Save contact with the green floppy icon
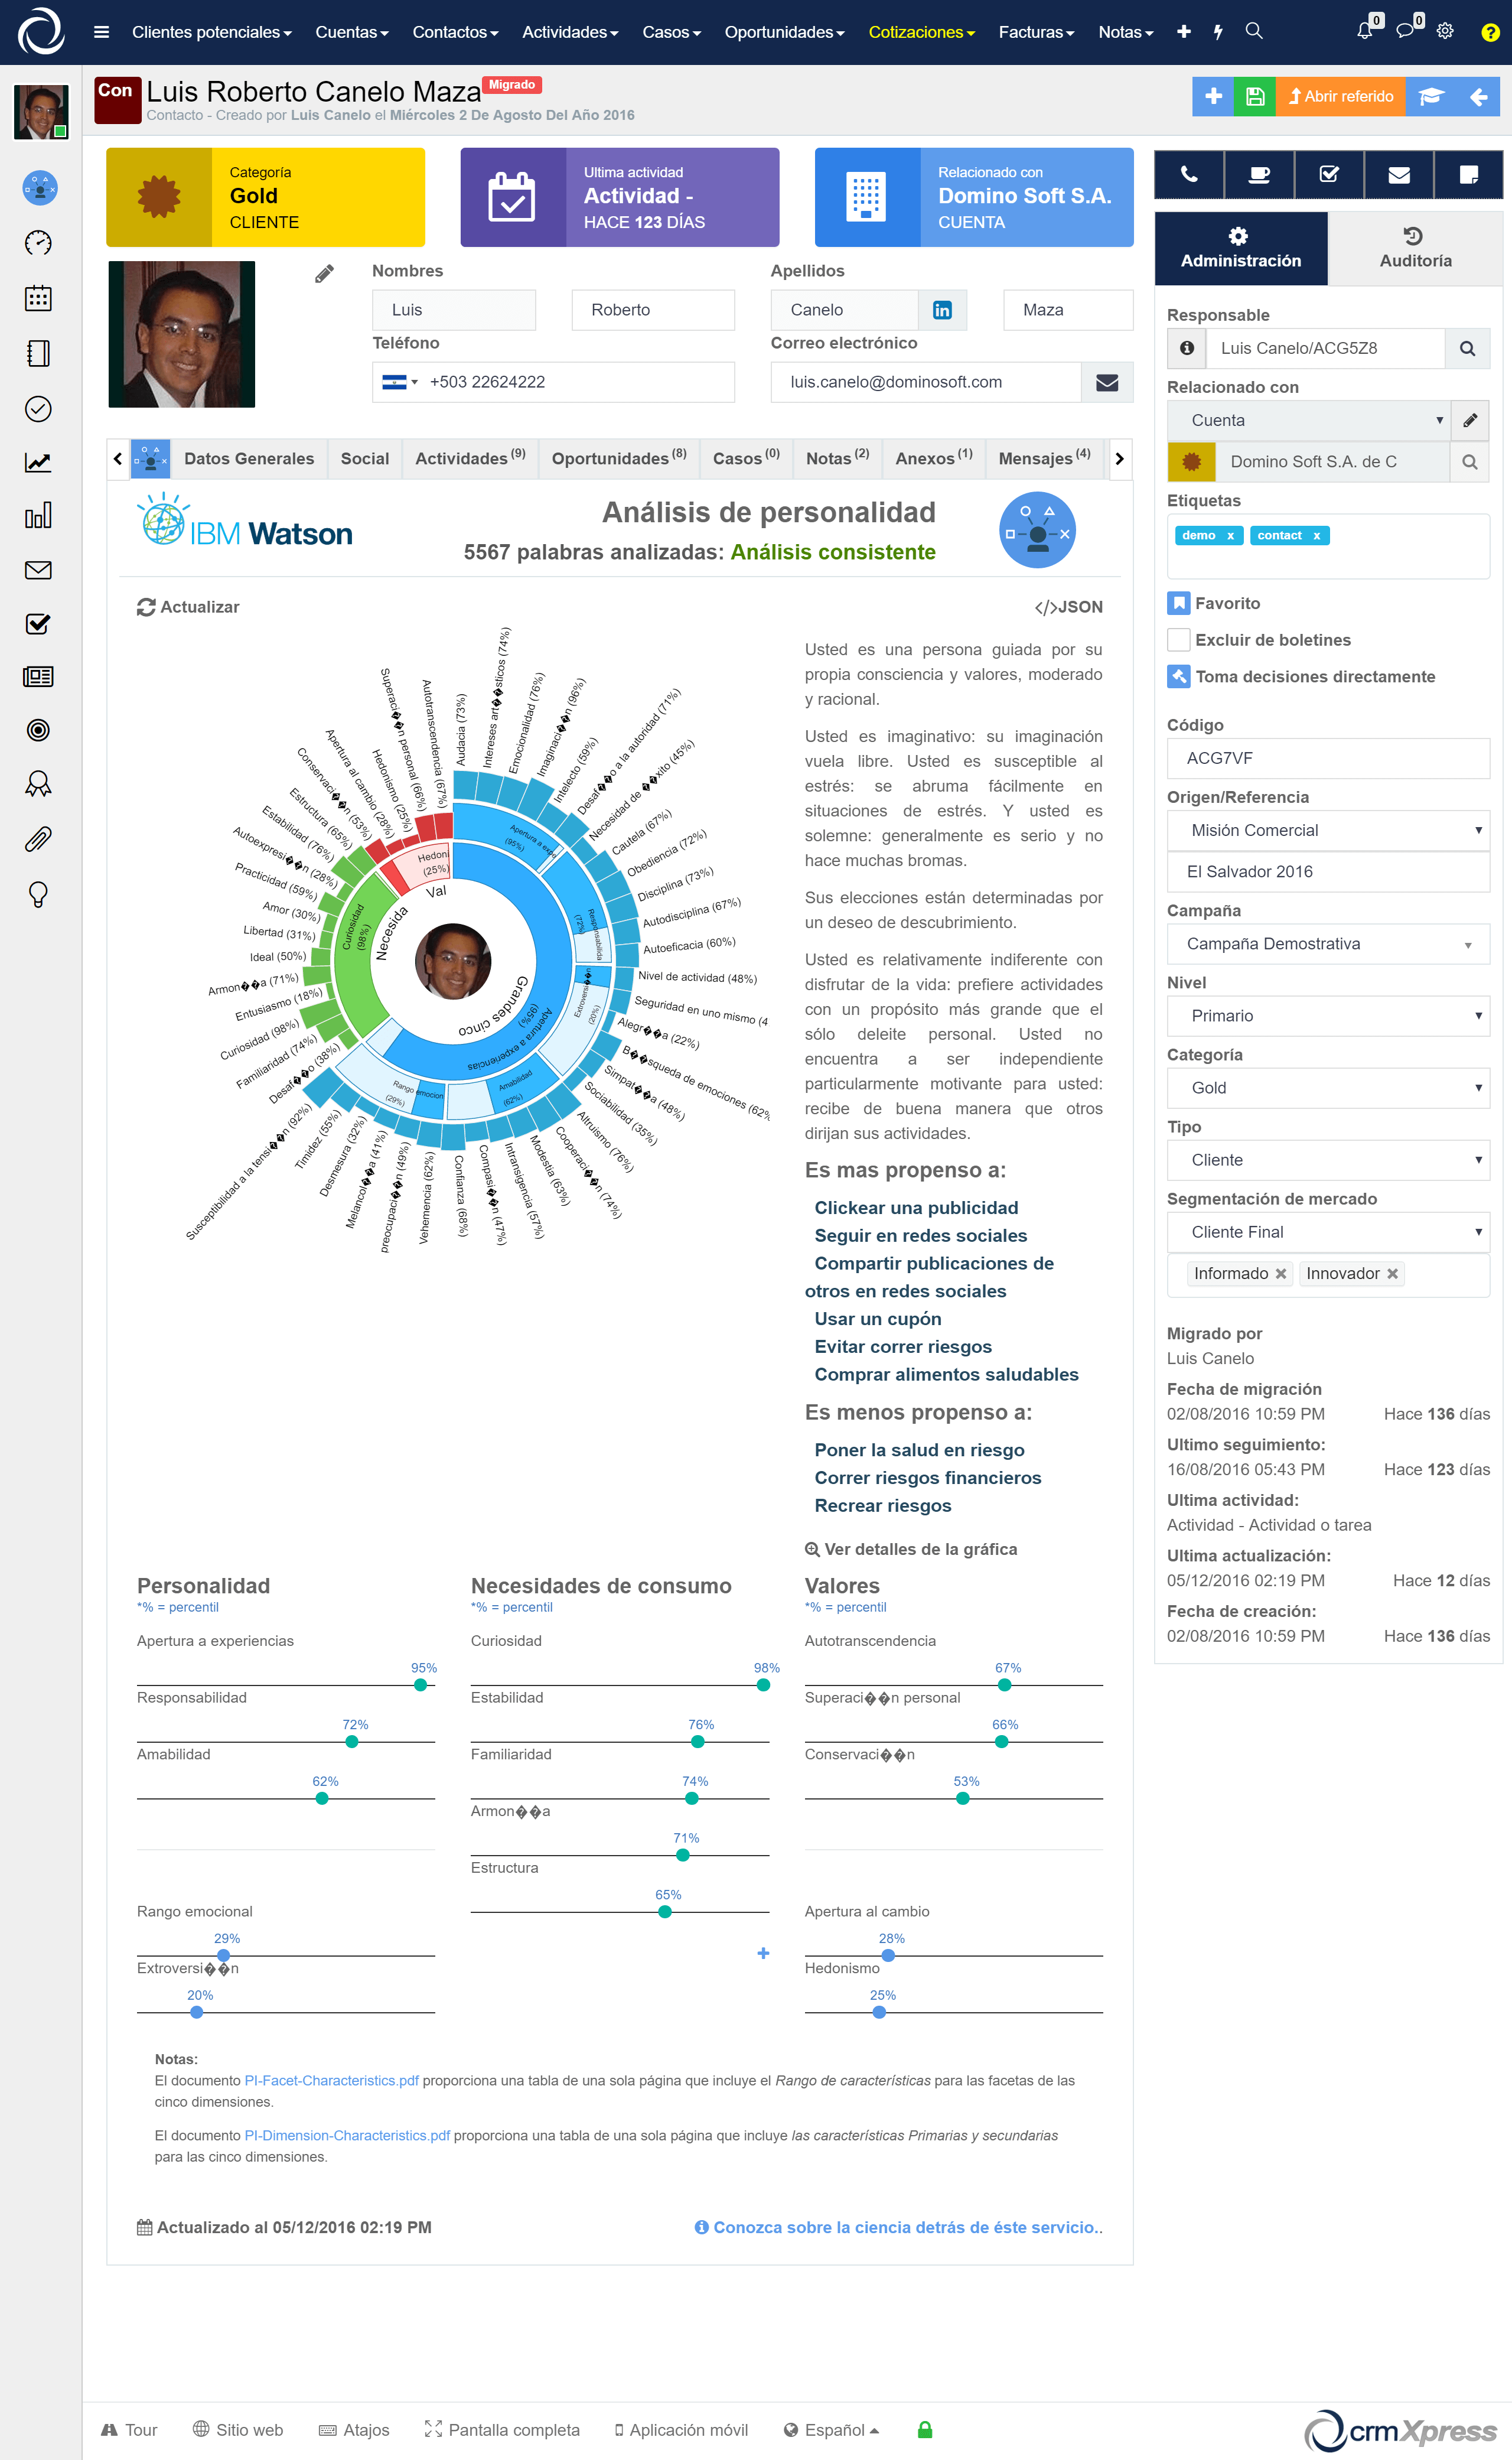The height and width of the screenshot is (2460, 1512). (x=1255, y=96)
